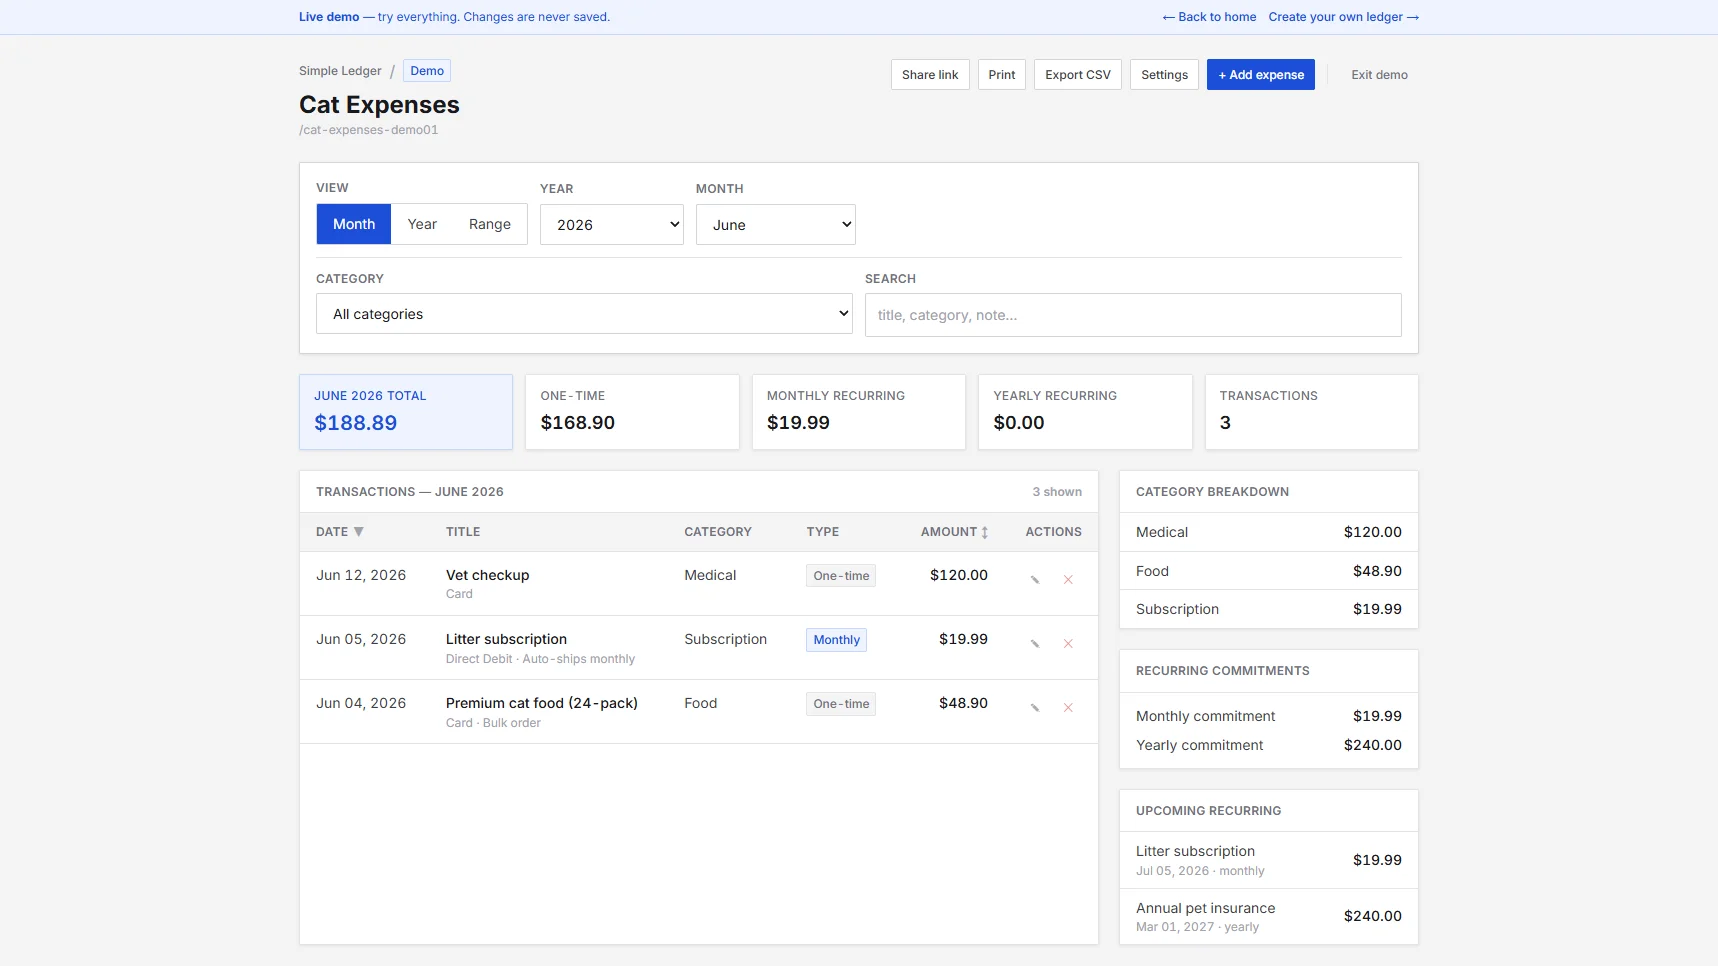Click the TITLE column header
1718x966 pixels.
[463, 532]
